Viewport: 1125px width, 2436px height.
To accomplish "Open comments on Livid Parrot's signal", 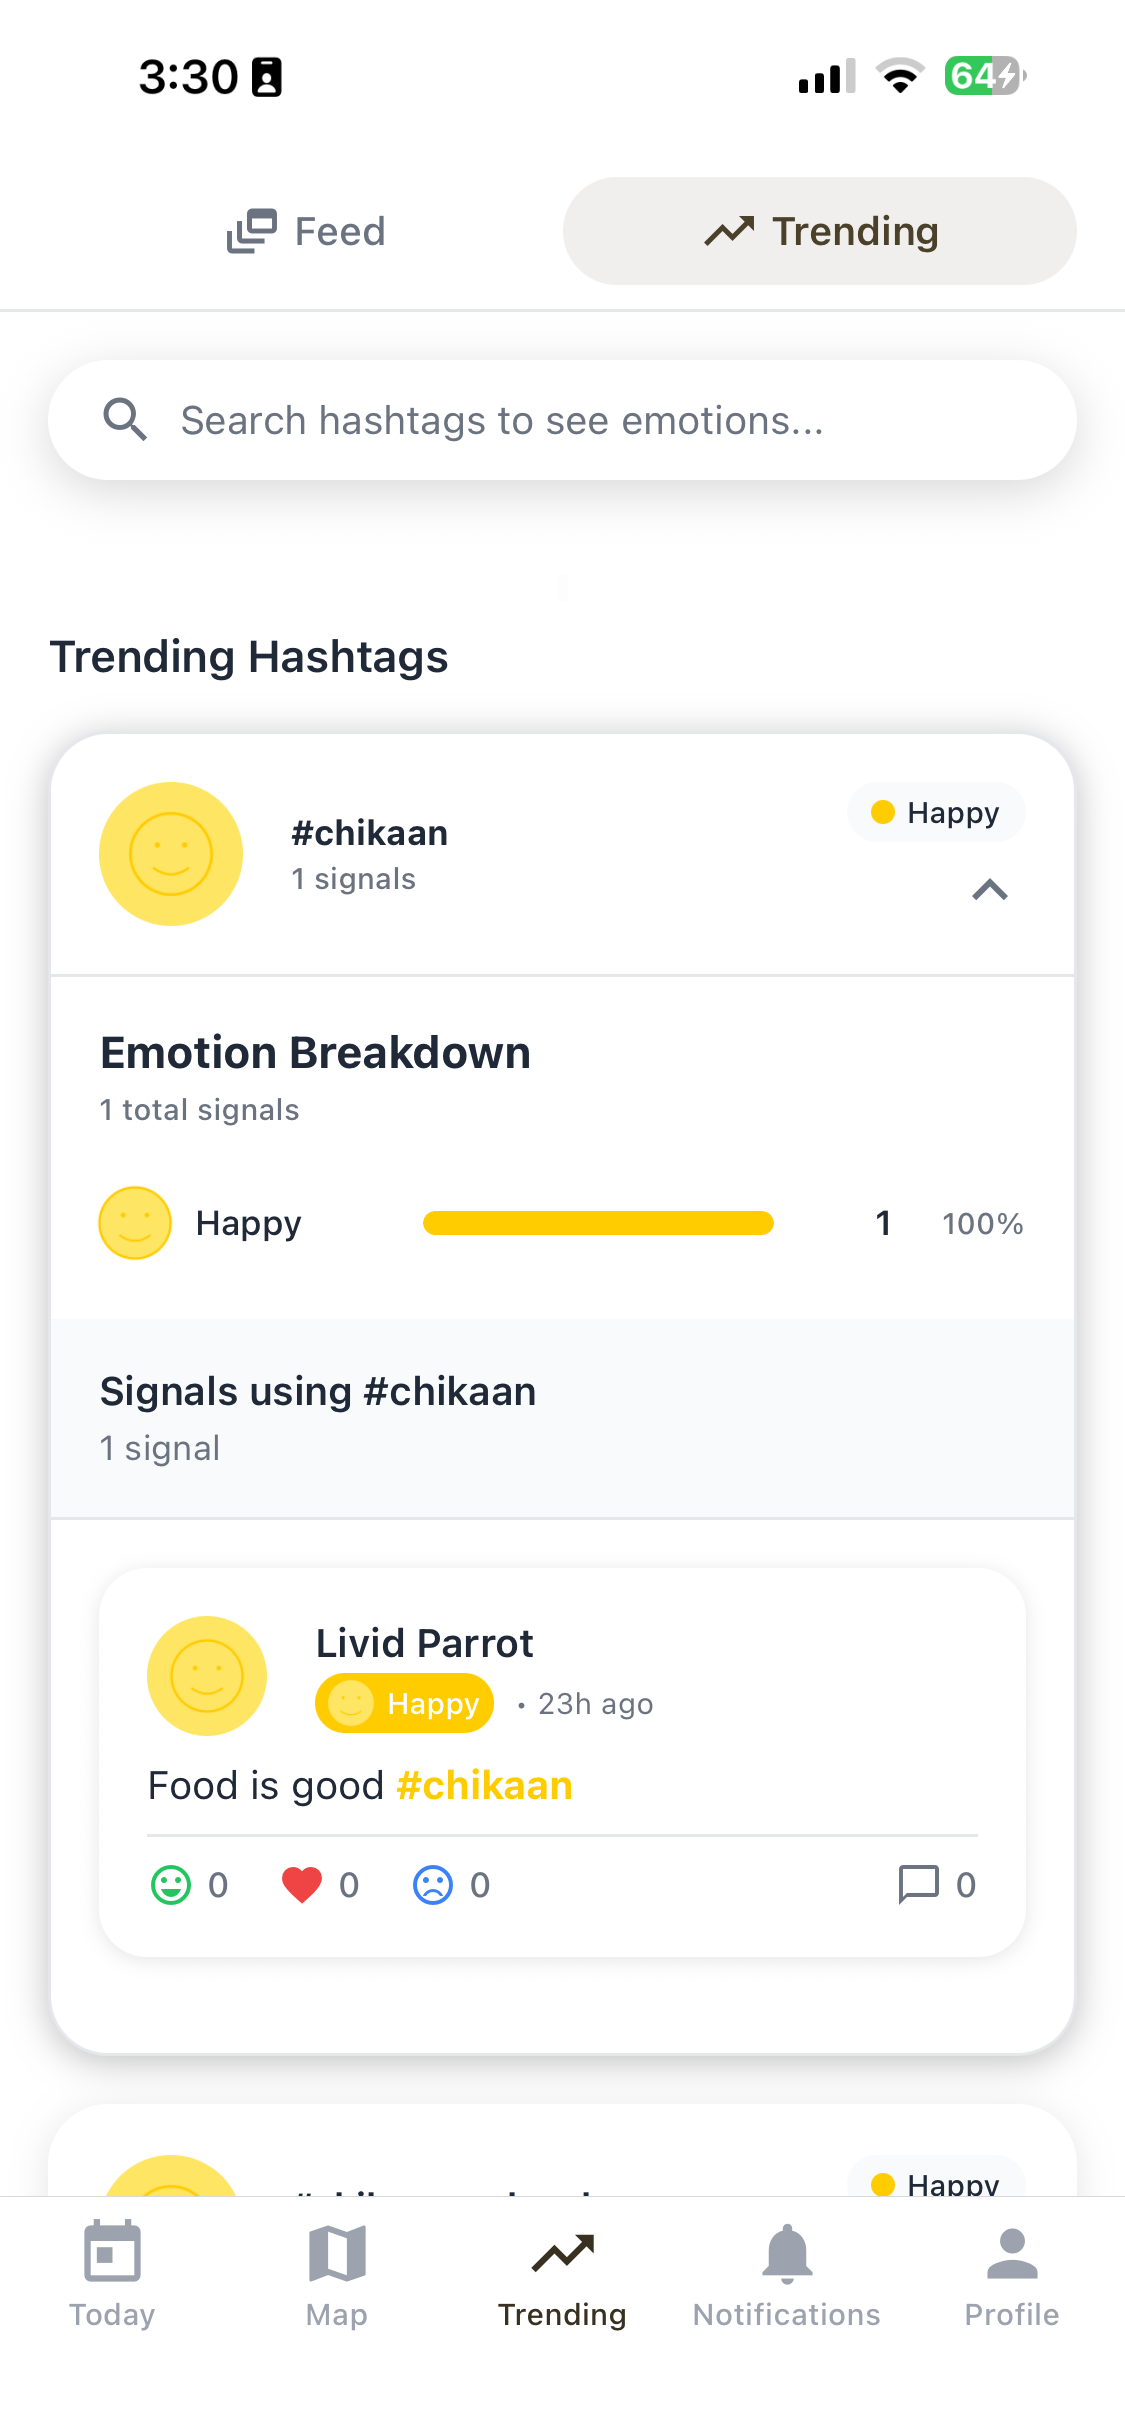I will click(x=917, y=1884).
